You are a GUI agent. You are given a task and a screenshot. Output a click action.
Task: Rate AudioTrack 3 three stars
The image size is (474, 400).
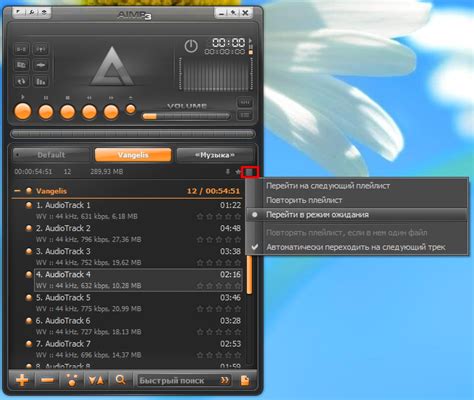coord(219,262)
